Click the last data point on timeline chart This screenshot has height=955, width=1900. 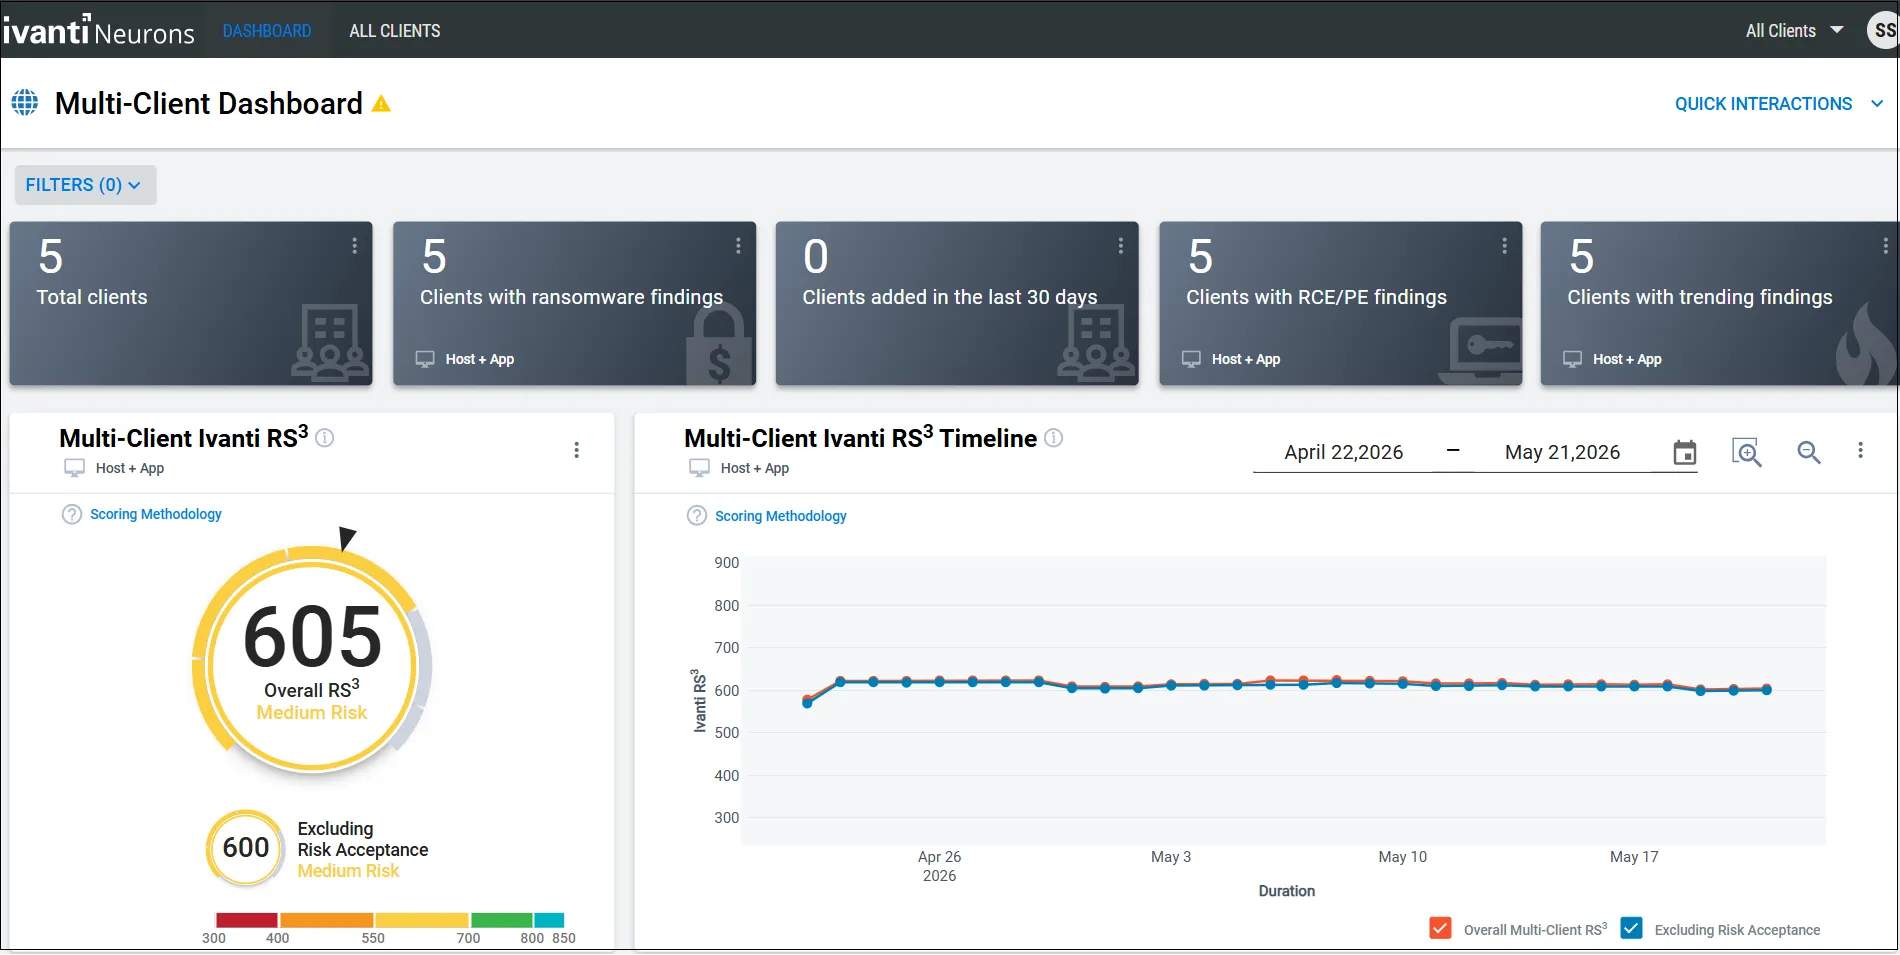pos(1767,689)
